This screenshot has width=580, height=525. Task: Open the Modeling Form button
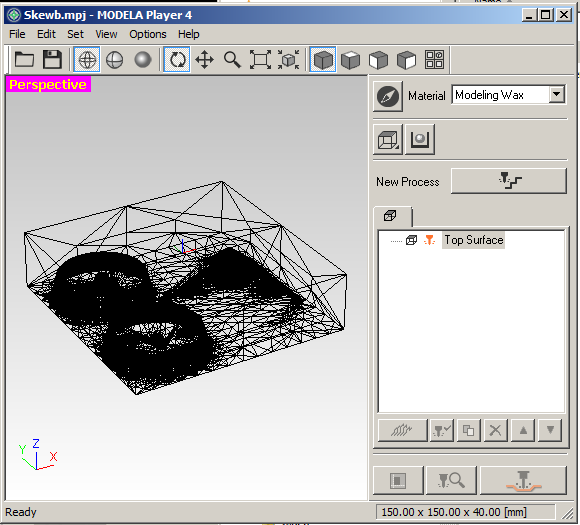[x=420, y=140]
